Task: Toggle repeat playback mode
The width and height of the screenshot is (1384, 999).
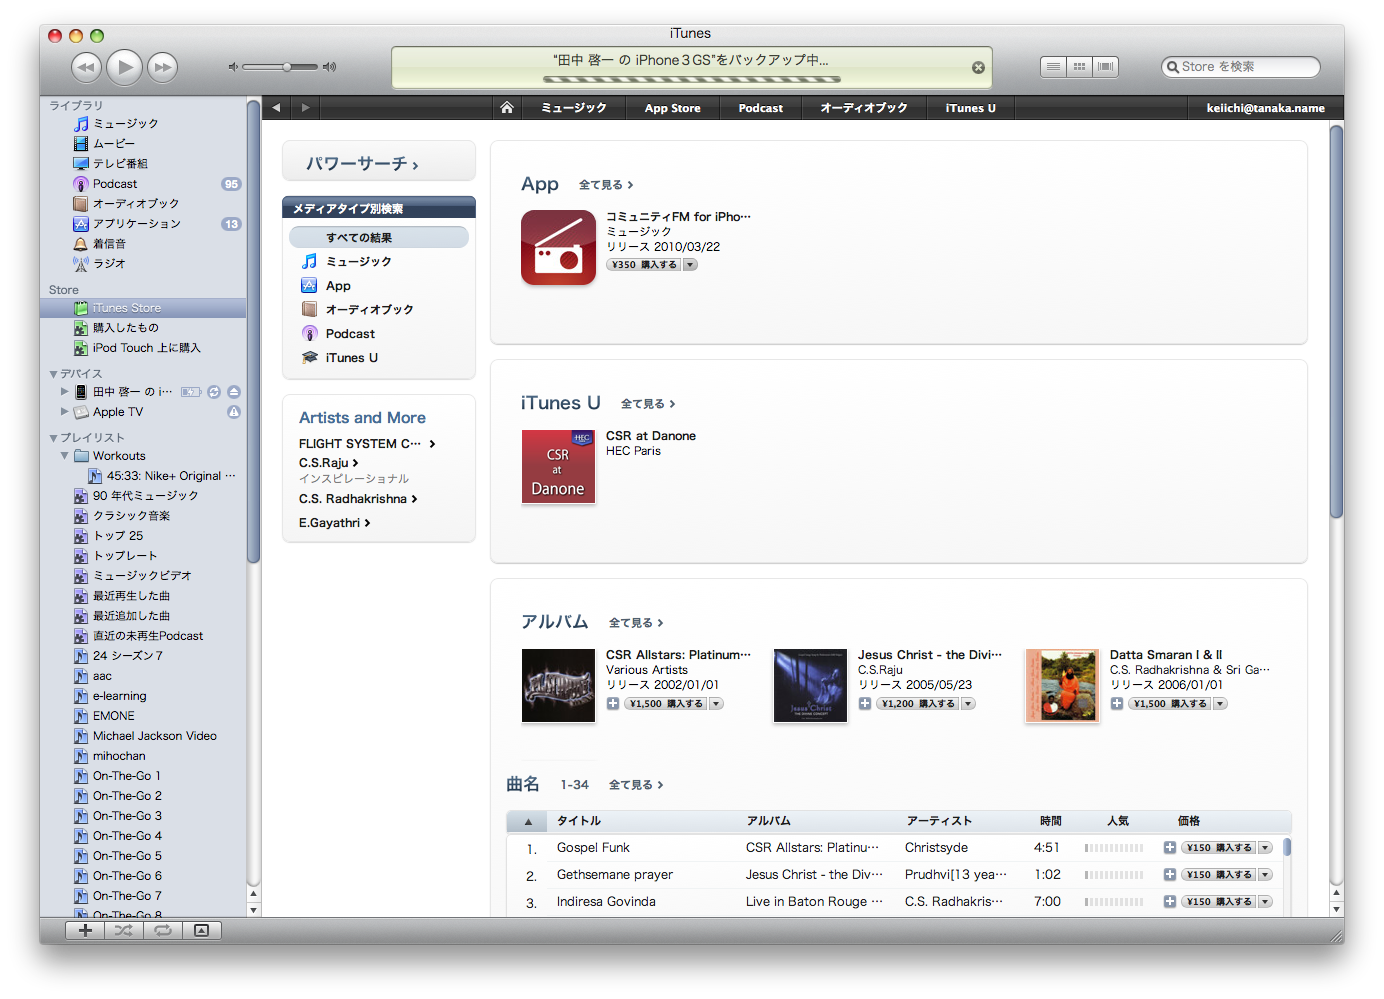Action: coord(162,930)
